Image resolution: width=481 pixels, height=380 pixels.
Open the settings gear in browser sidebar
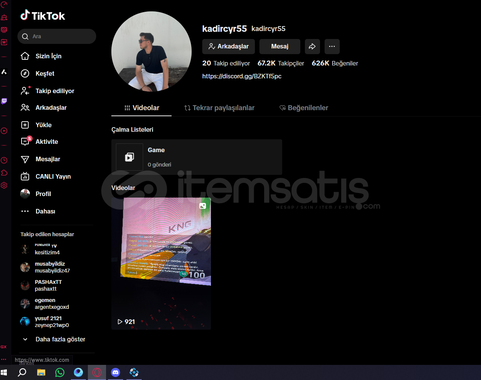click(4, 185)
